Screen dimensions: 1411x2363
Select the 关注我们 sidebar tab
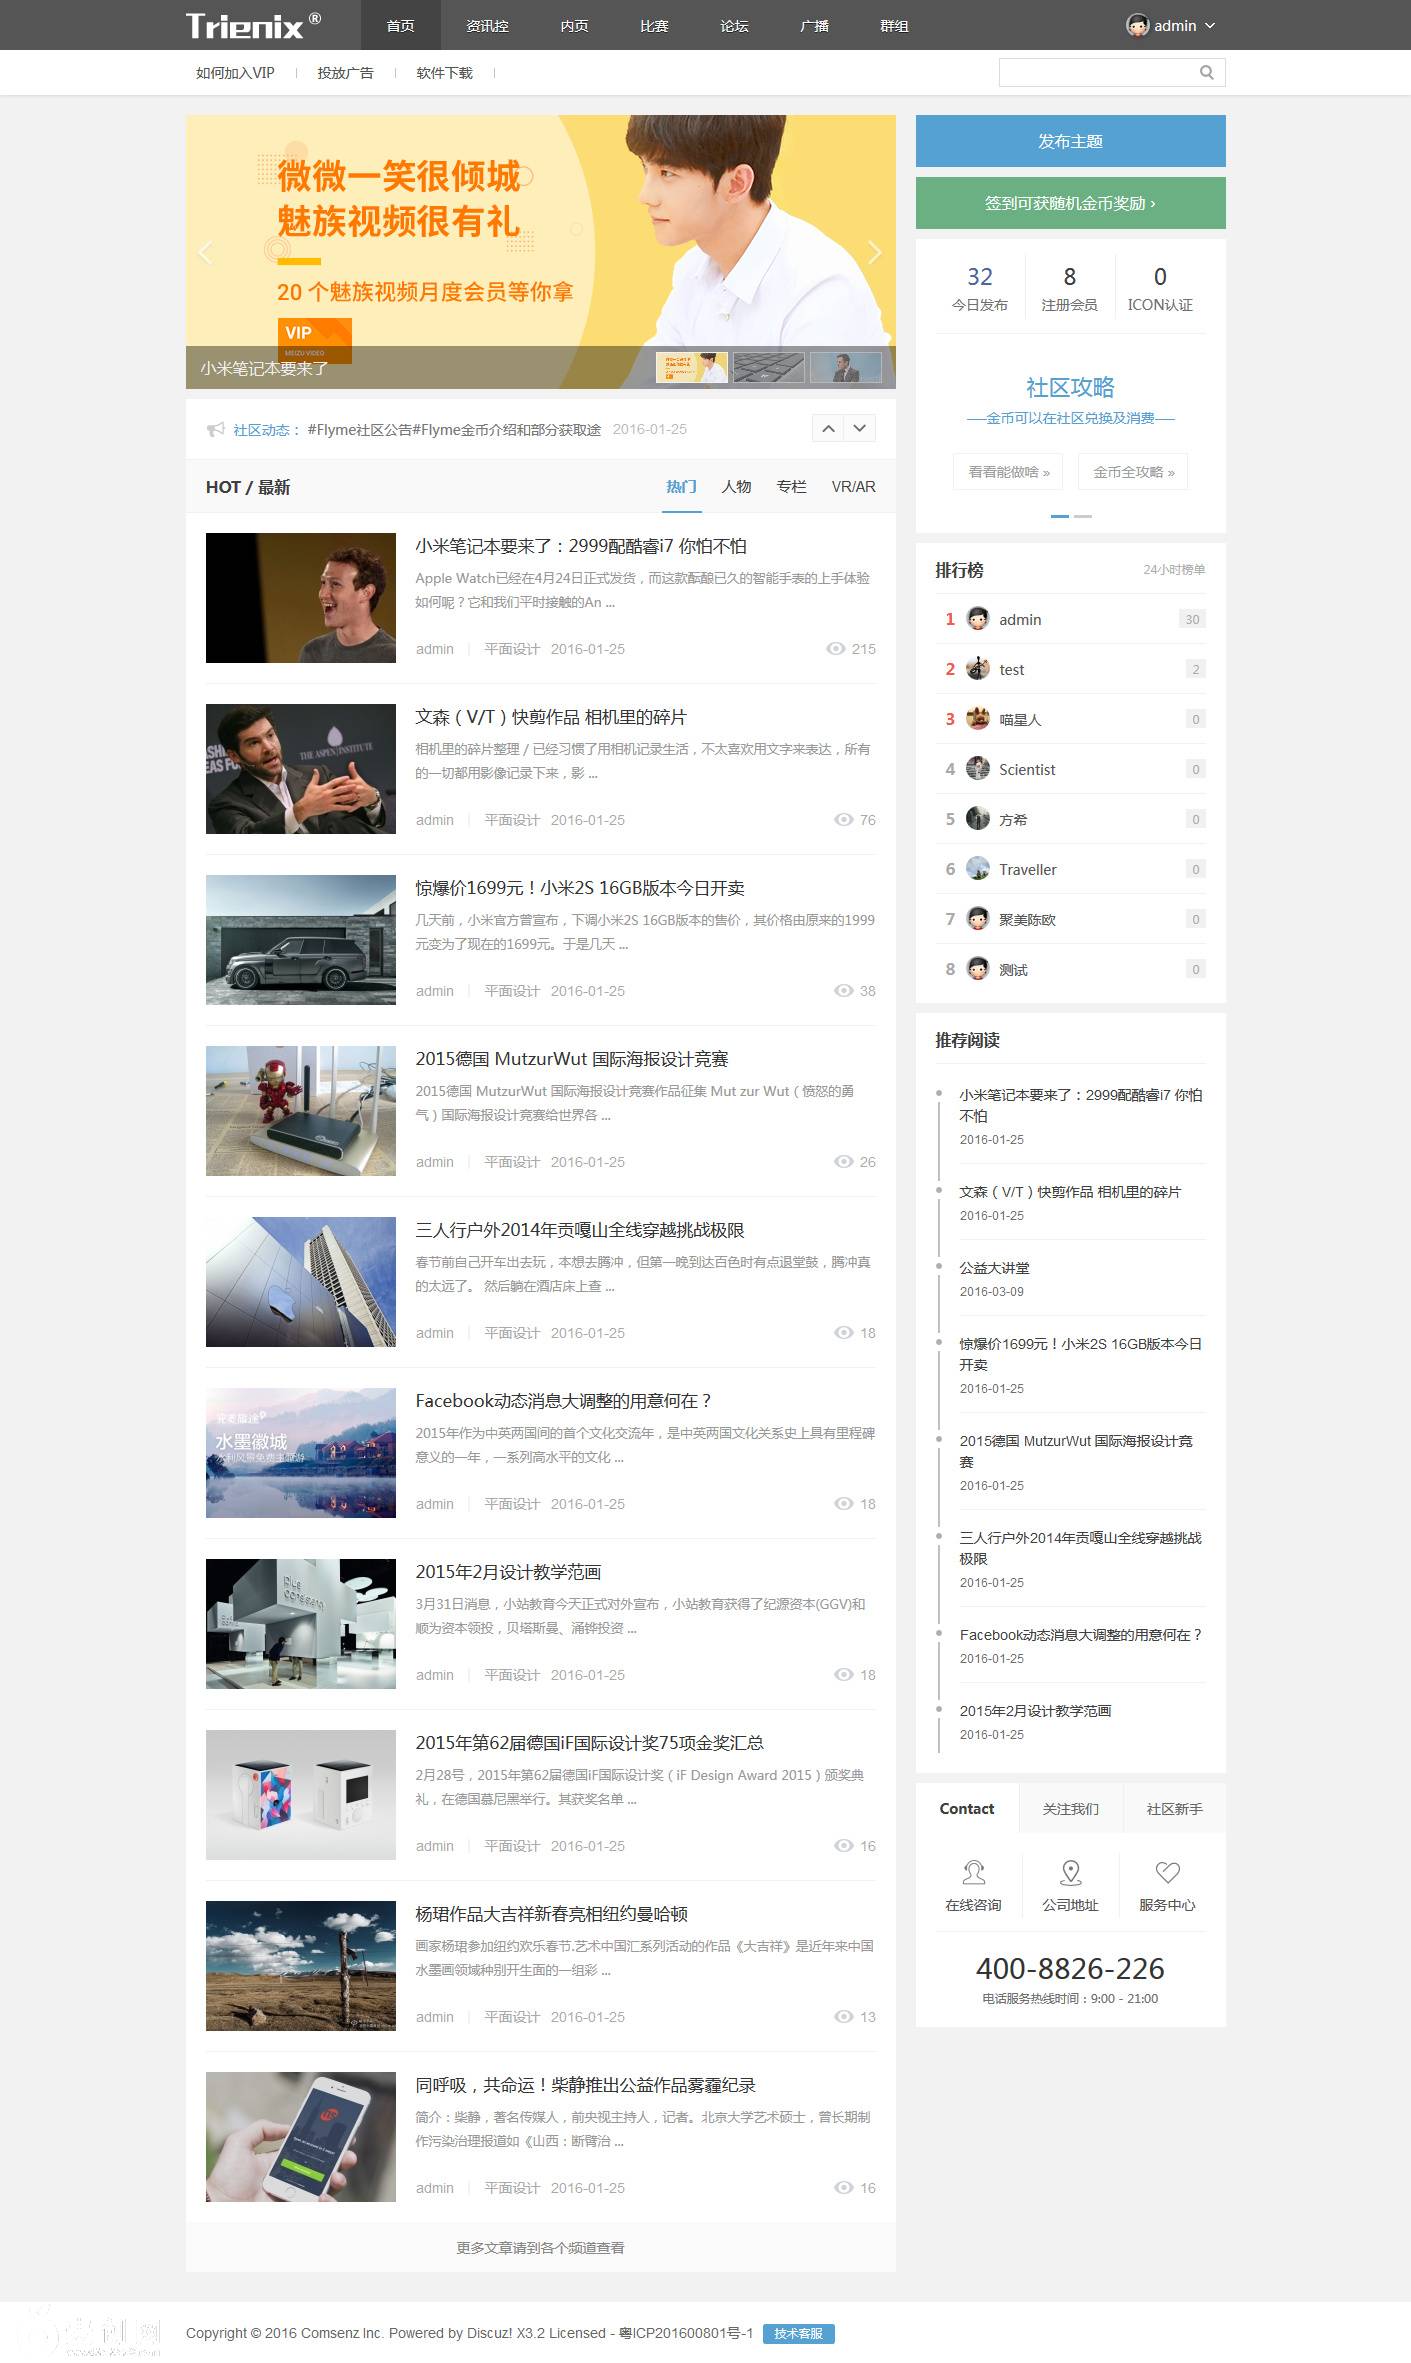pos(1070,1809)
